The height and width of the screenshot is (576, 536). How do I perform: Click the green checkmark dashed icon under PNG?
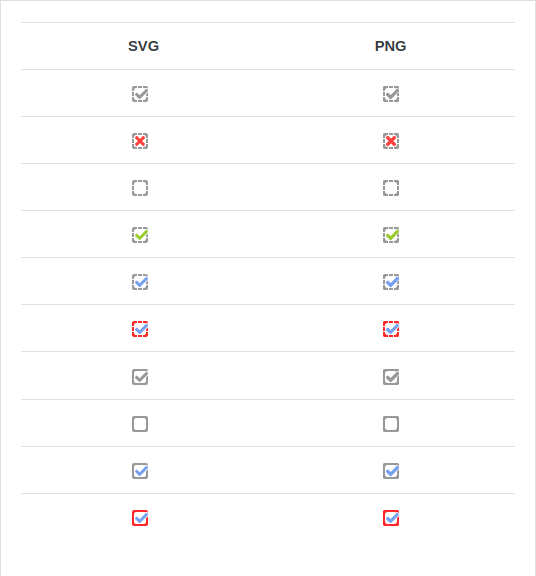pyautogui.click(x=391, y=235)
